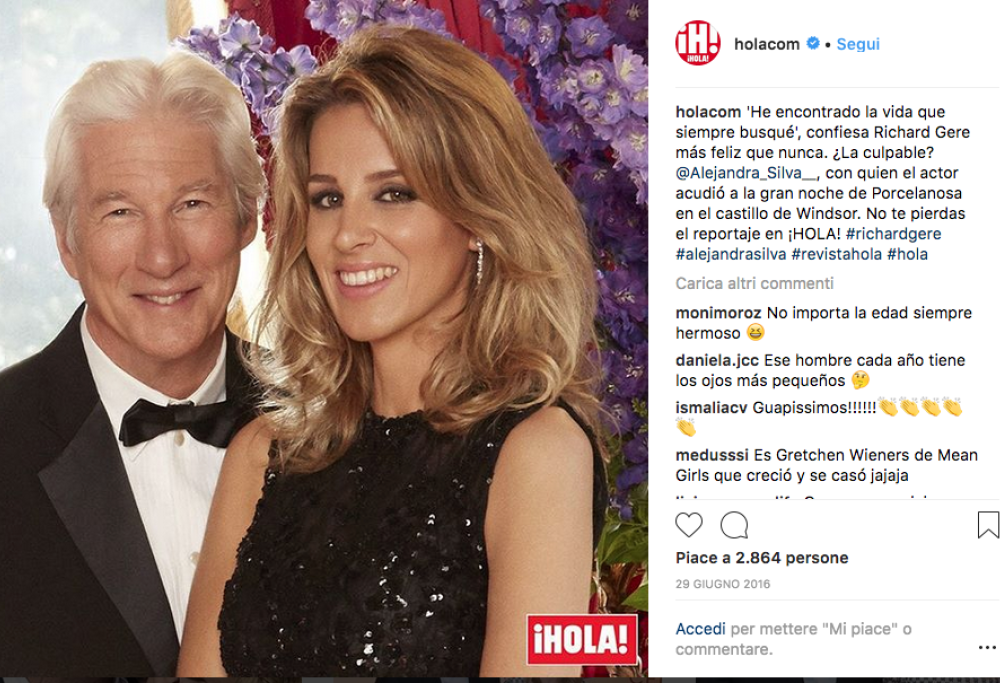1000x683 pixels.
Task: Open the #revistahola hashtag
Action: (837, 254)
